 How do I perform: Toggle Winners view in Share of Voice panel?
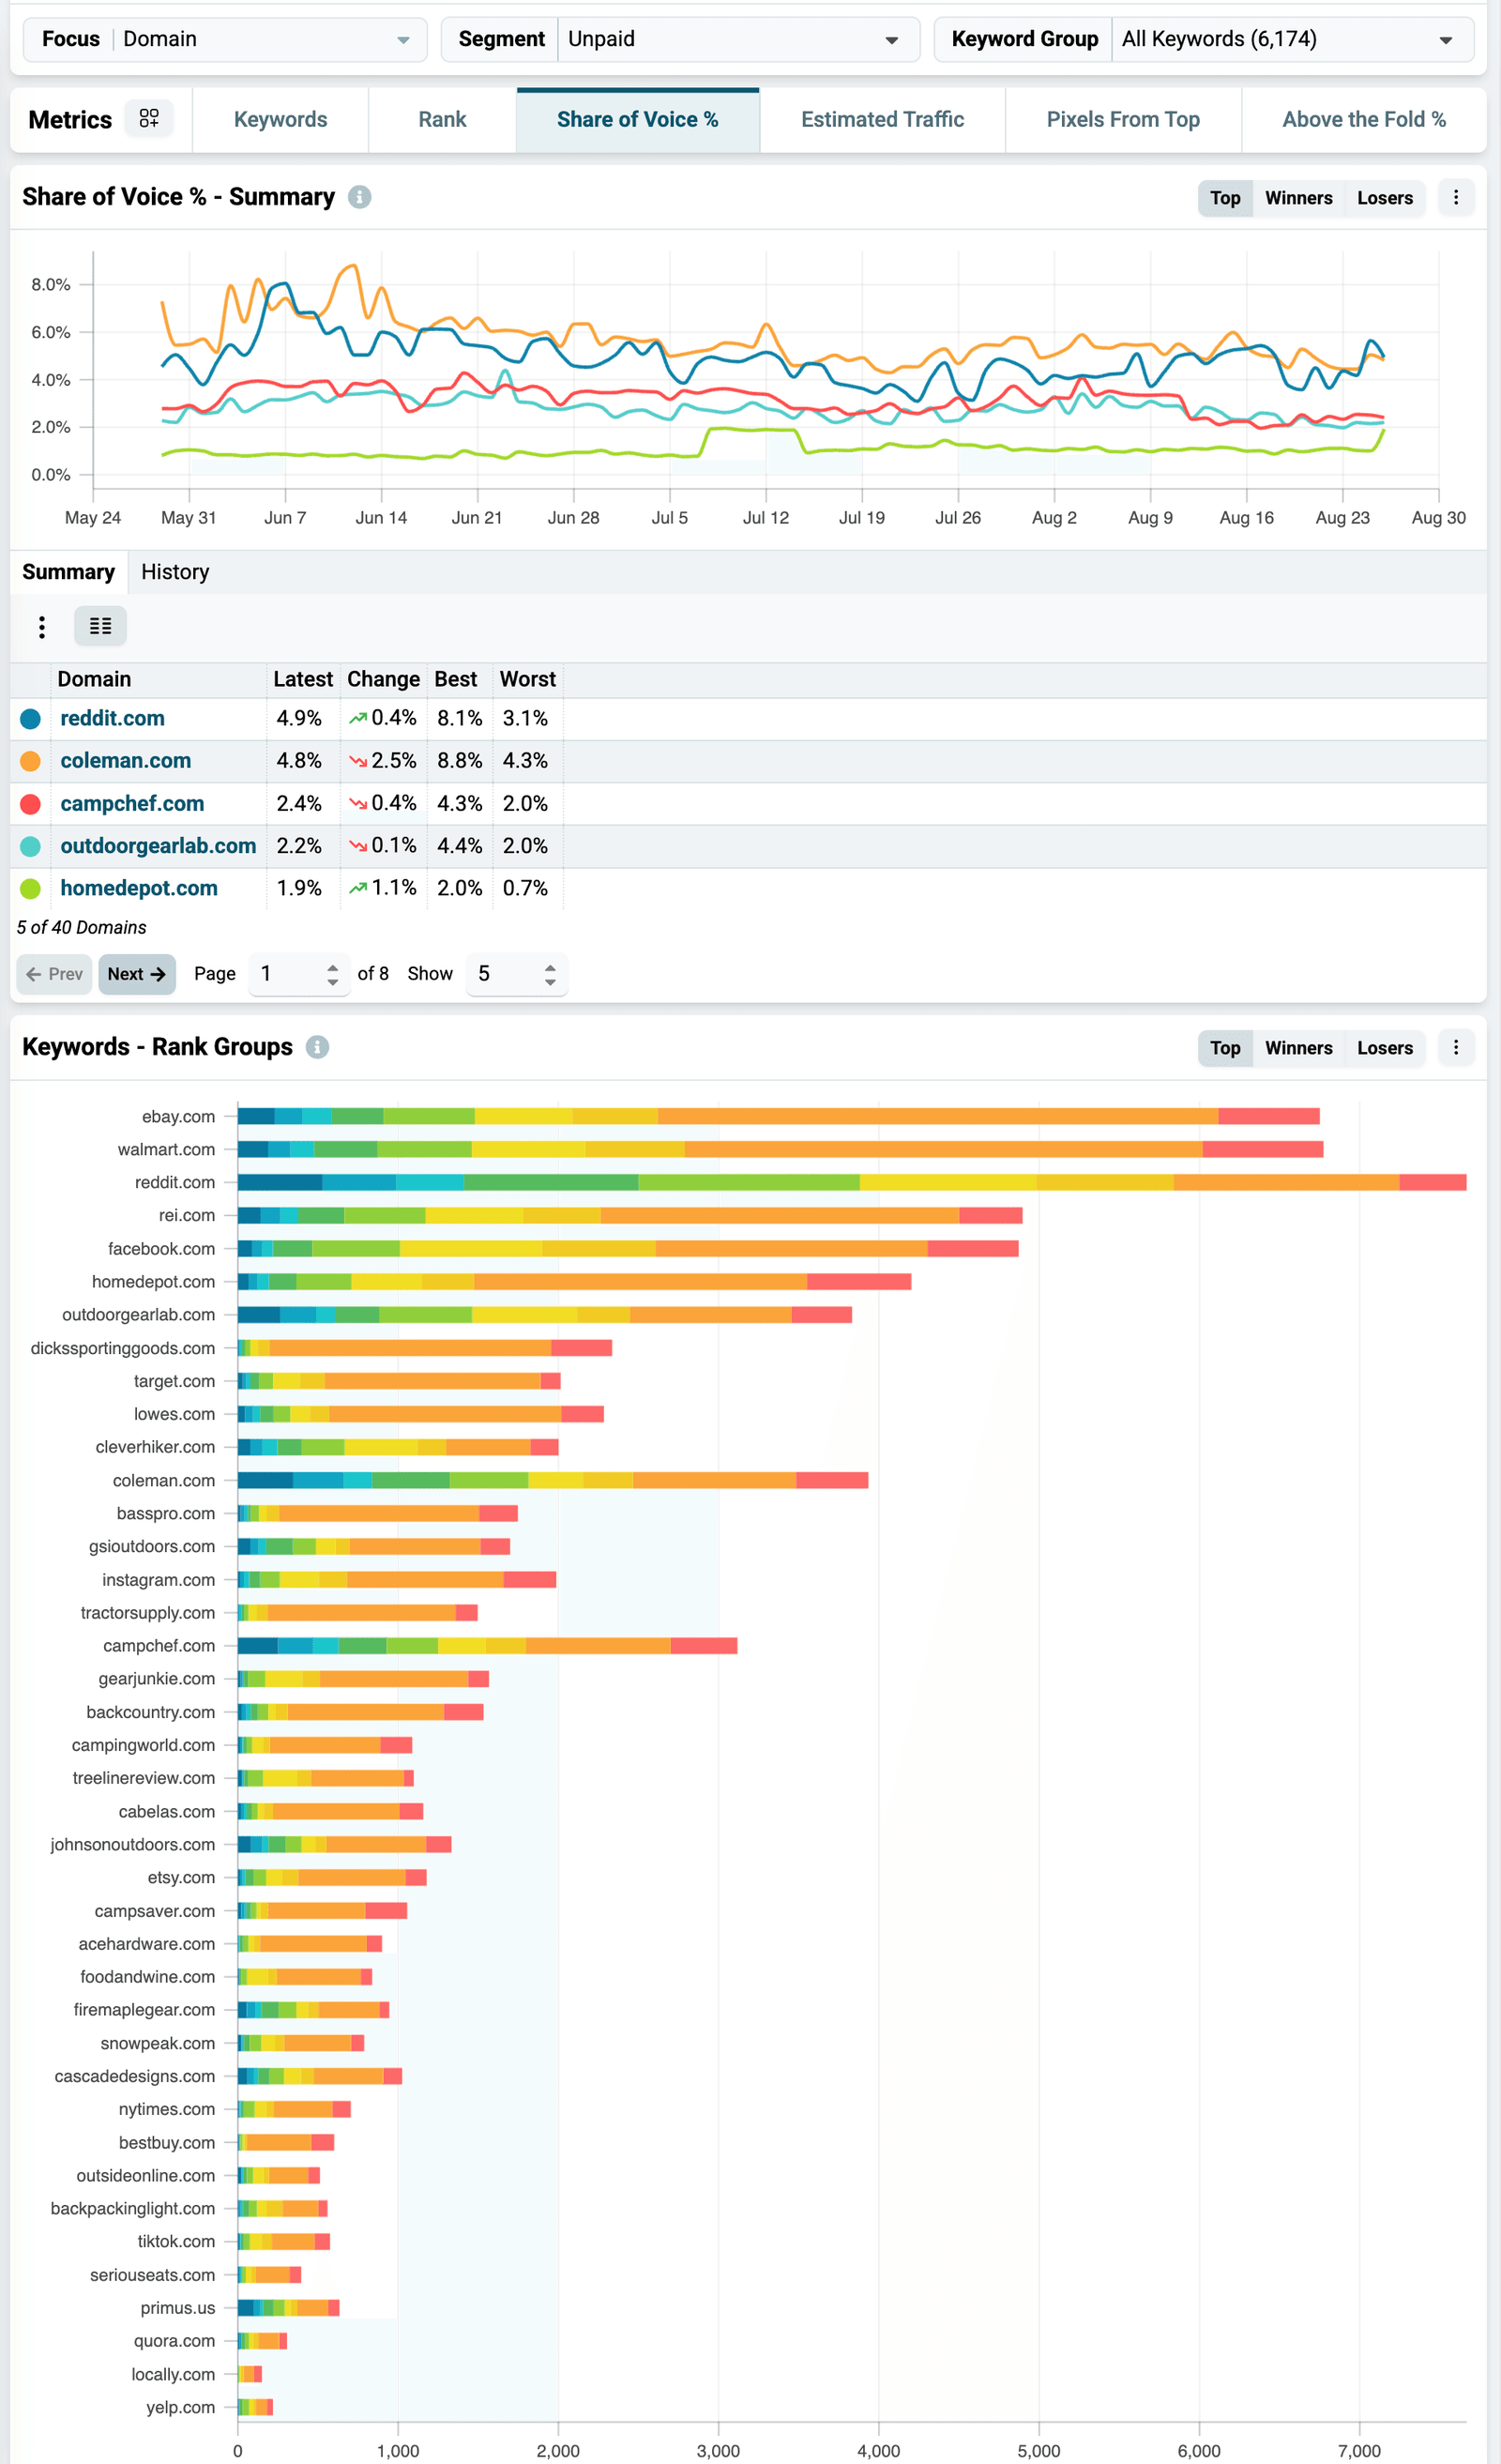coord(1298,198)
